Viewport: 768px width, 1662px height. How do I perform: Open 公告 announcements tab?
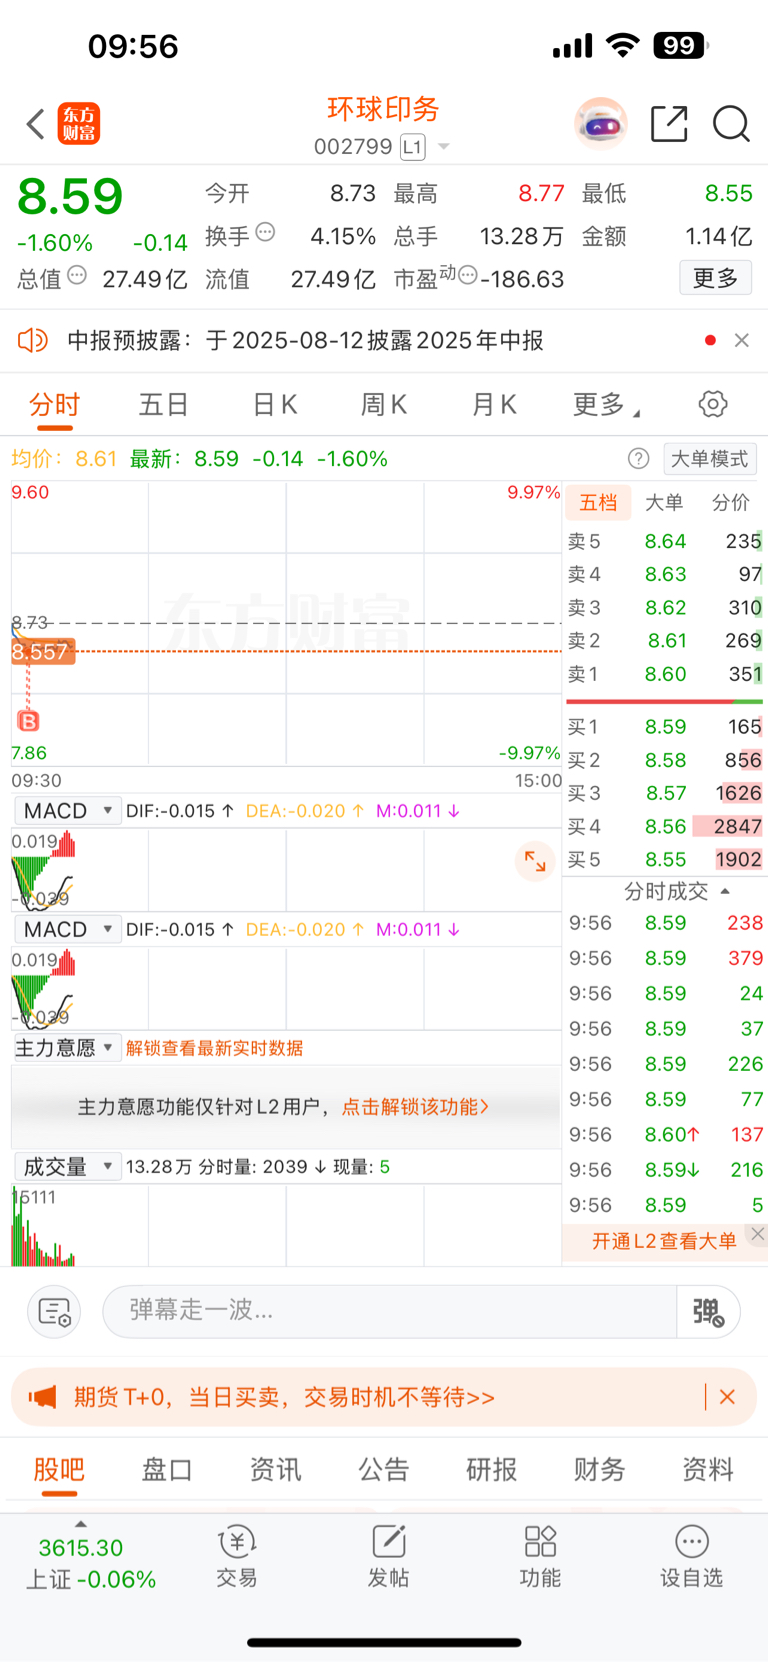384,1470
